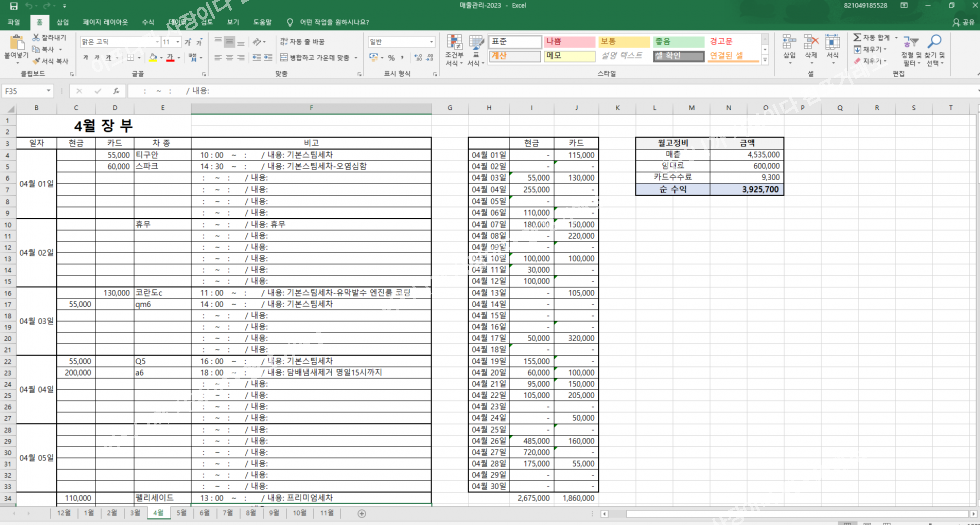The image size is (980, 525).
Task: Click the AutoSum (자동 합계) sigma icon
Action: tap(856, 37)
